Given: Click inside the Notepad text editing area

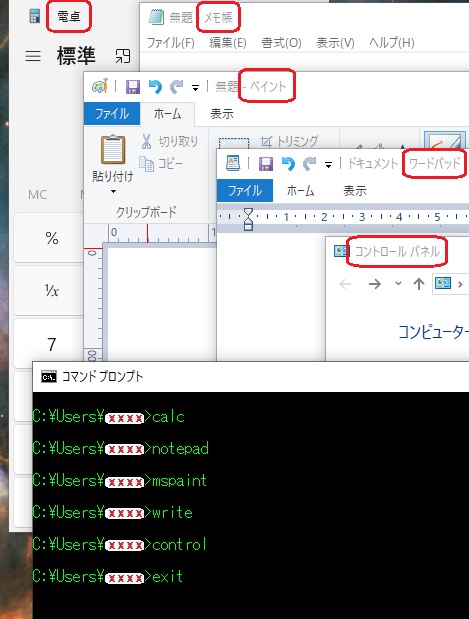Looking at the screenshot, I should pos(304,62).
